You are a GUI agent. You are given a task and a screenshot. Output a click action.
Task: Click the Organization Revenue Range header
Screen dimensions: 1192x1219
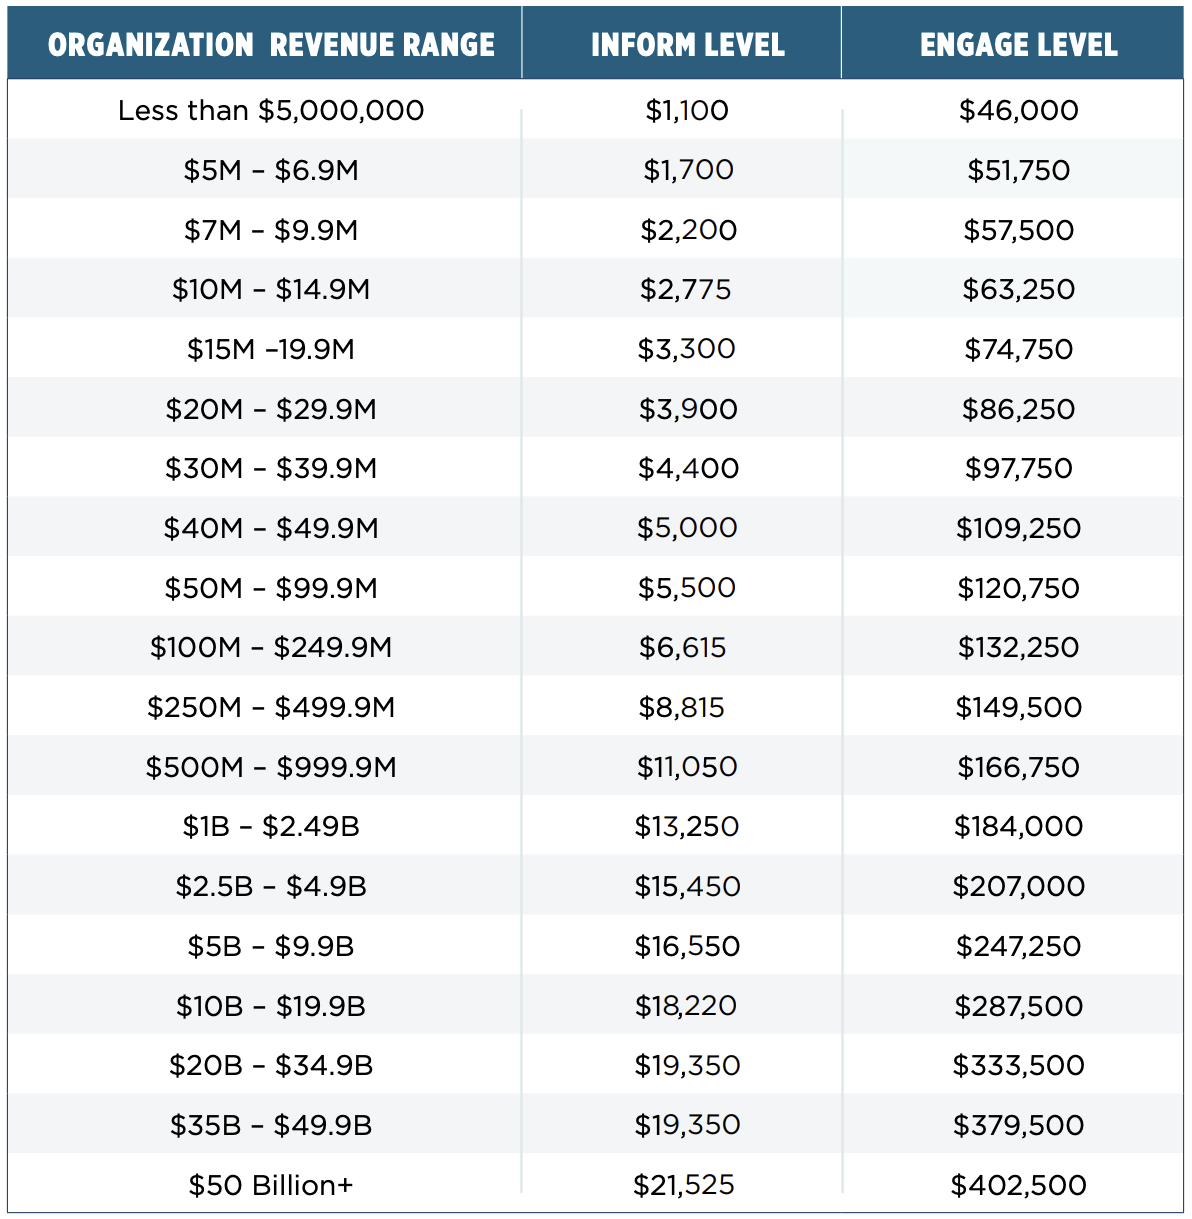(271, 45)
